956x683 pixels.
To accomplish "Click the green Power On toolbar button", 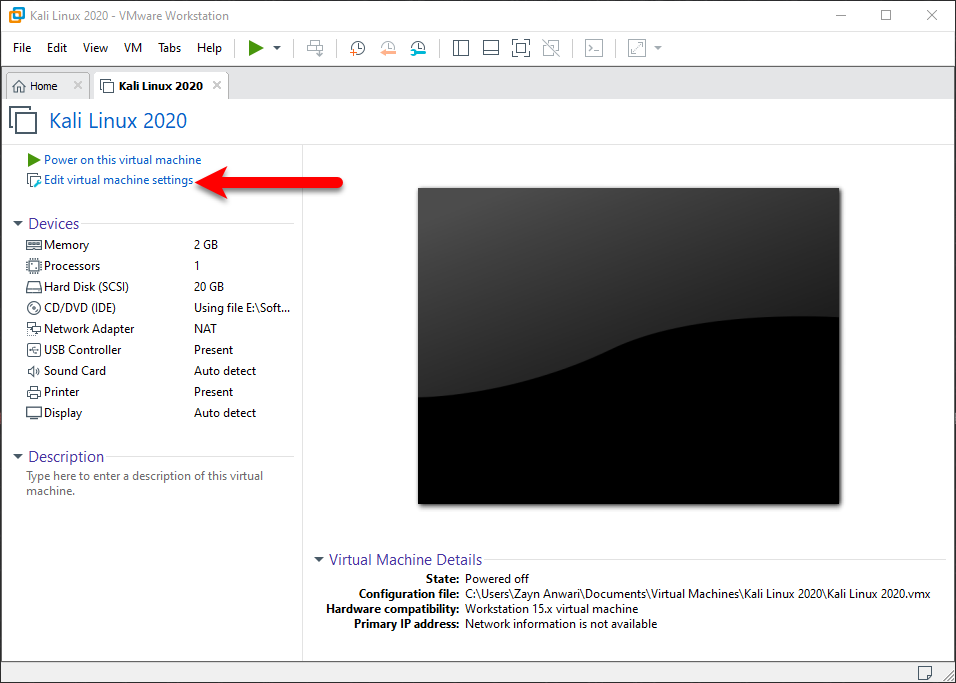I will tap(256, 48).
